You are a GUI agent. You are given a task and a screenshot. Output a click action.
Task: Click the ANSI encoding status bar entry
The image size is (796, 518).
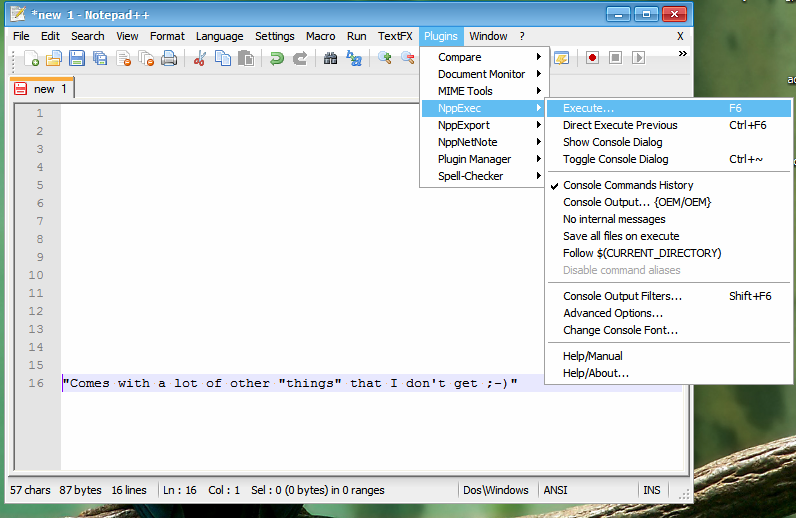click(555, 490)
